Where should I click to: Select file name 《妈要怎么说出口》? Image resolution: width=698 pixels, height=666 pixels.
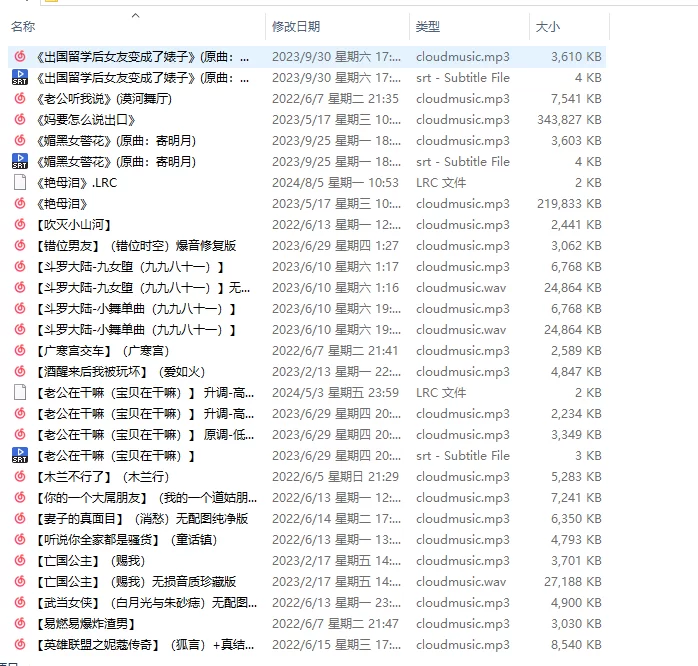point(86,119)
